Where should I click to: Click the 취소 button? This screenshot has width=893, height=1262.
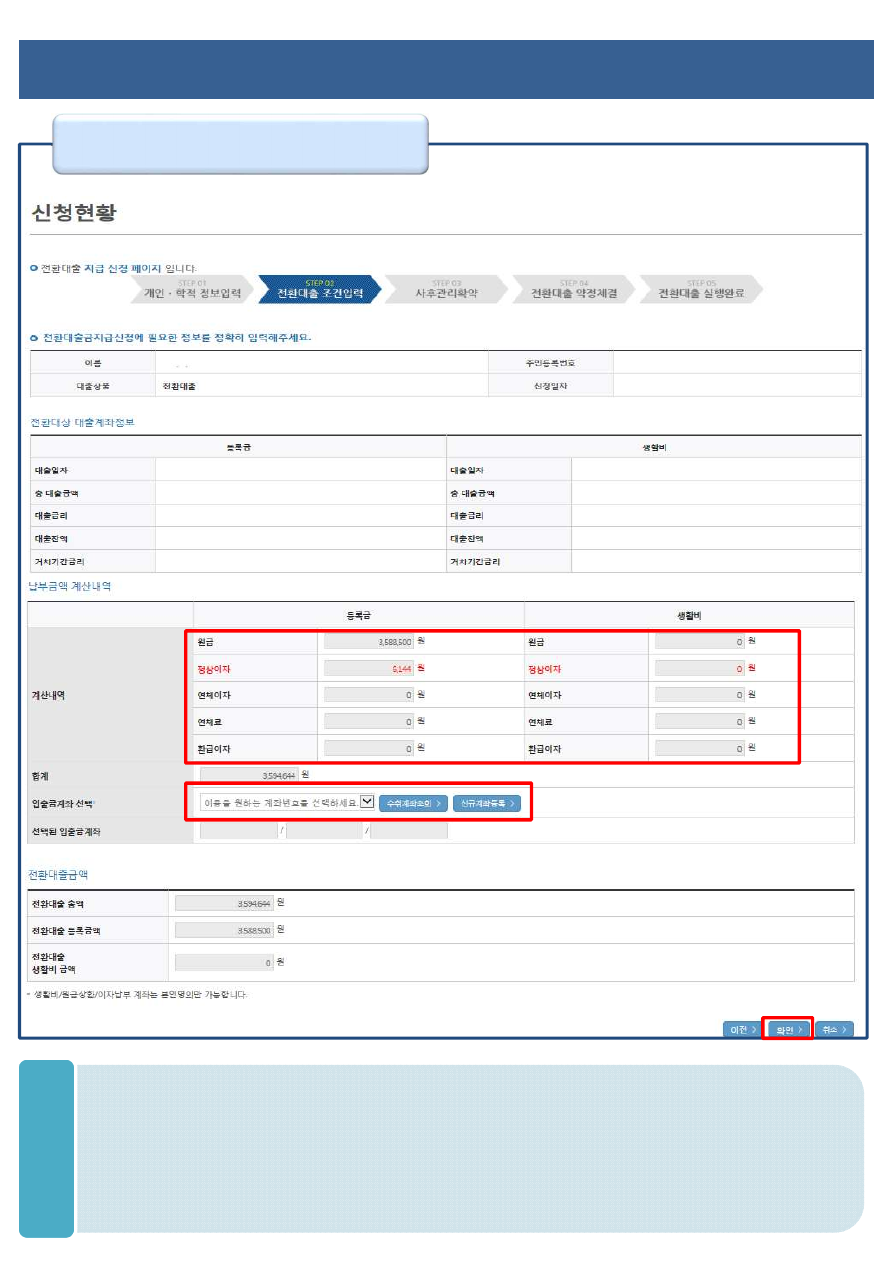(x=833, y=1029)
